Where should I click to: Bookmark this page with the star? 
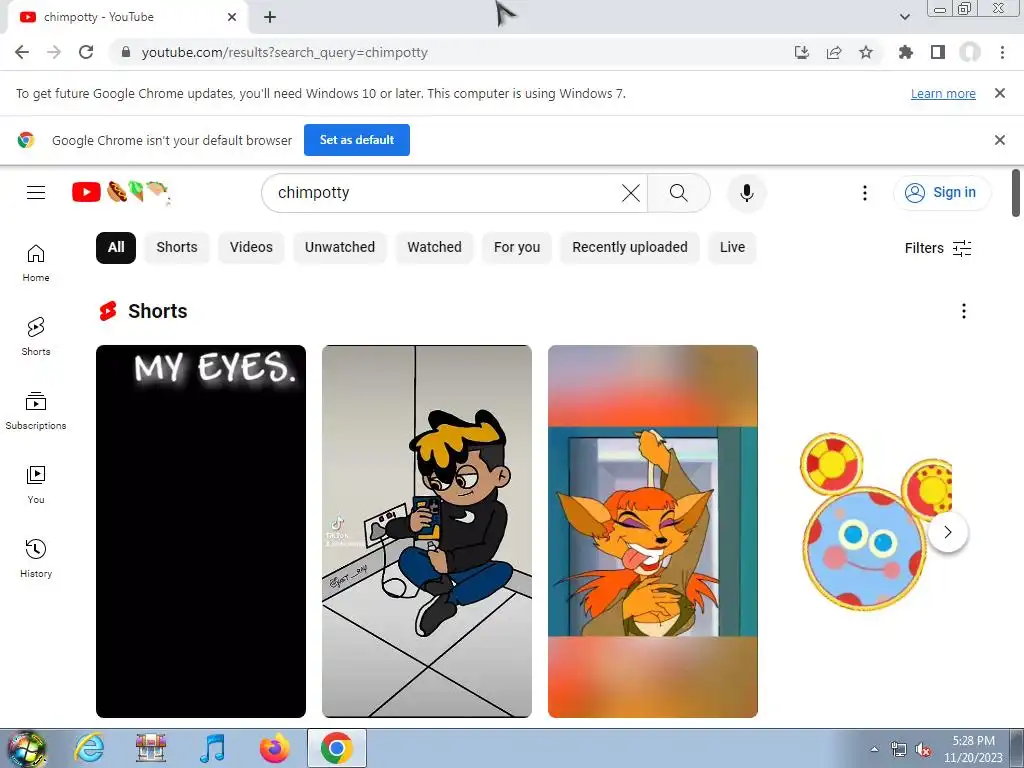866,52
